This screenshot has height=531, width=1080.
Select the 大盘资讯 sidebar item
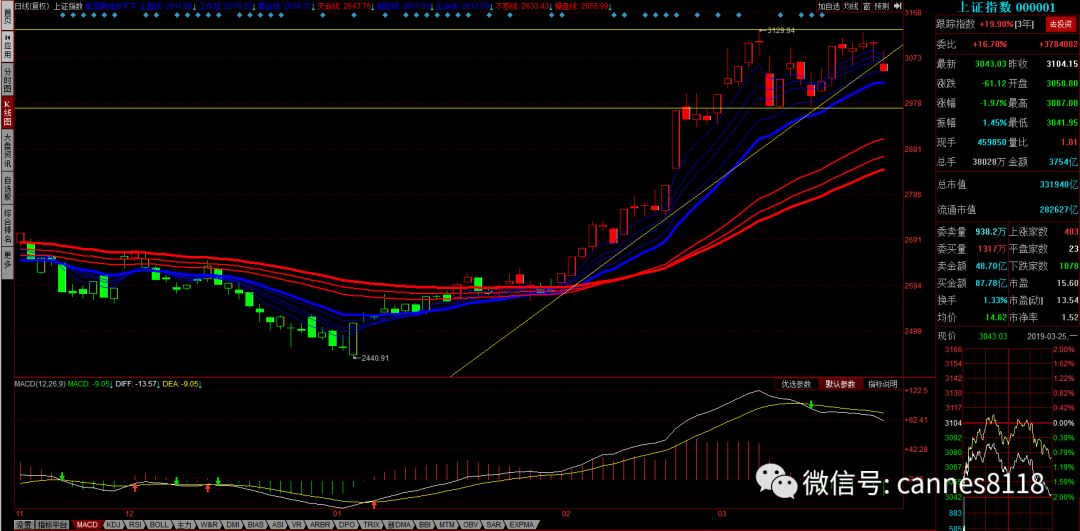(x=6, y=149)
